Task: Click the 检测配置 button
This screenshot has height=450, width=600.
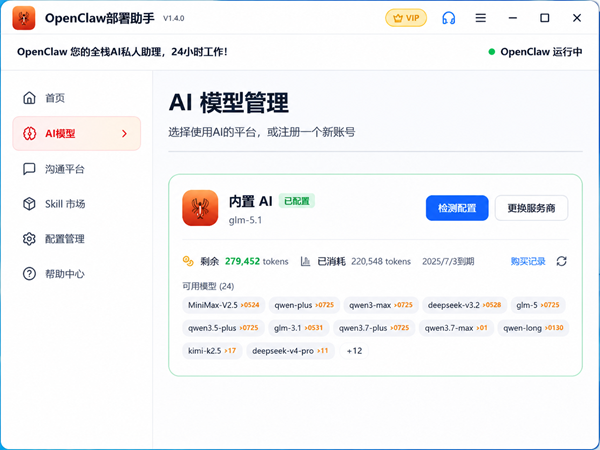Action: click(x=457, y=208)
